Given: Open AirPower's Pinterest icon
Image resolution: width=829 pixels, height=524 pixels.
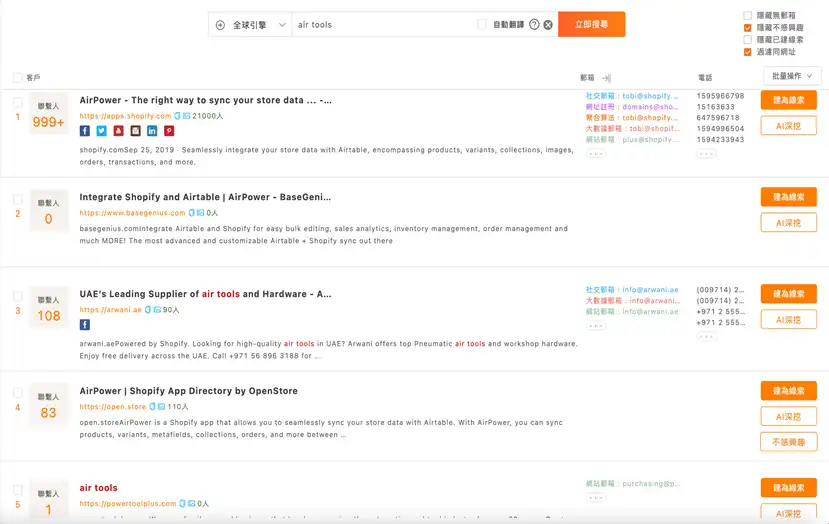Looking at the screenshot, I should [169, 131].
